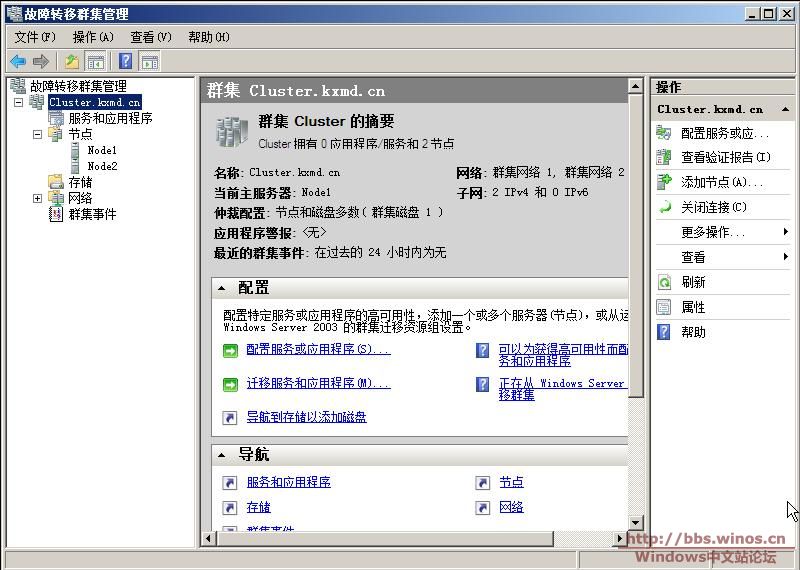Click the Forward arrow toolbar icon

41,62
